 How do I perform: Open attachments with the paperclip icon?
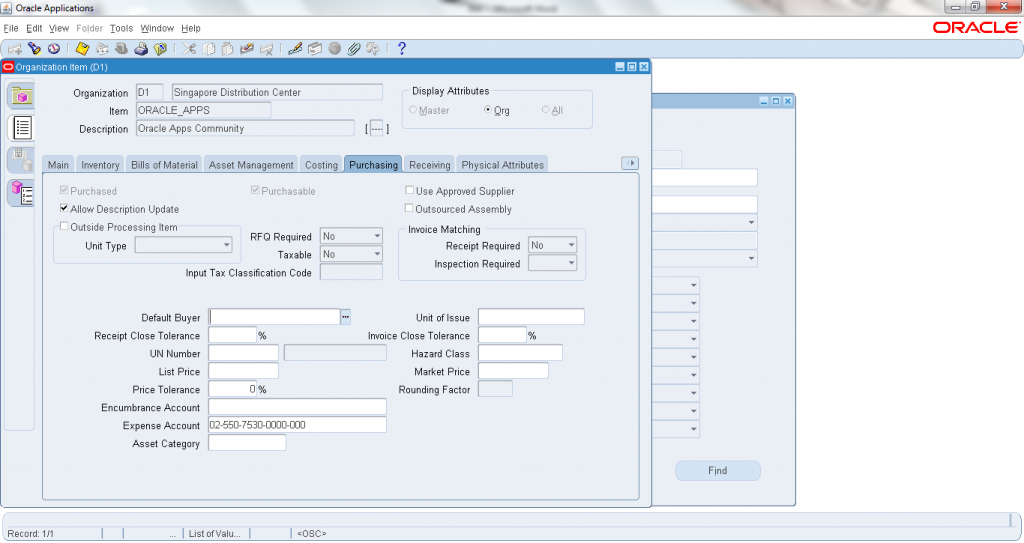353,48
